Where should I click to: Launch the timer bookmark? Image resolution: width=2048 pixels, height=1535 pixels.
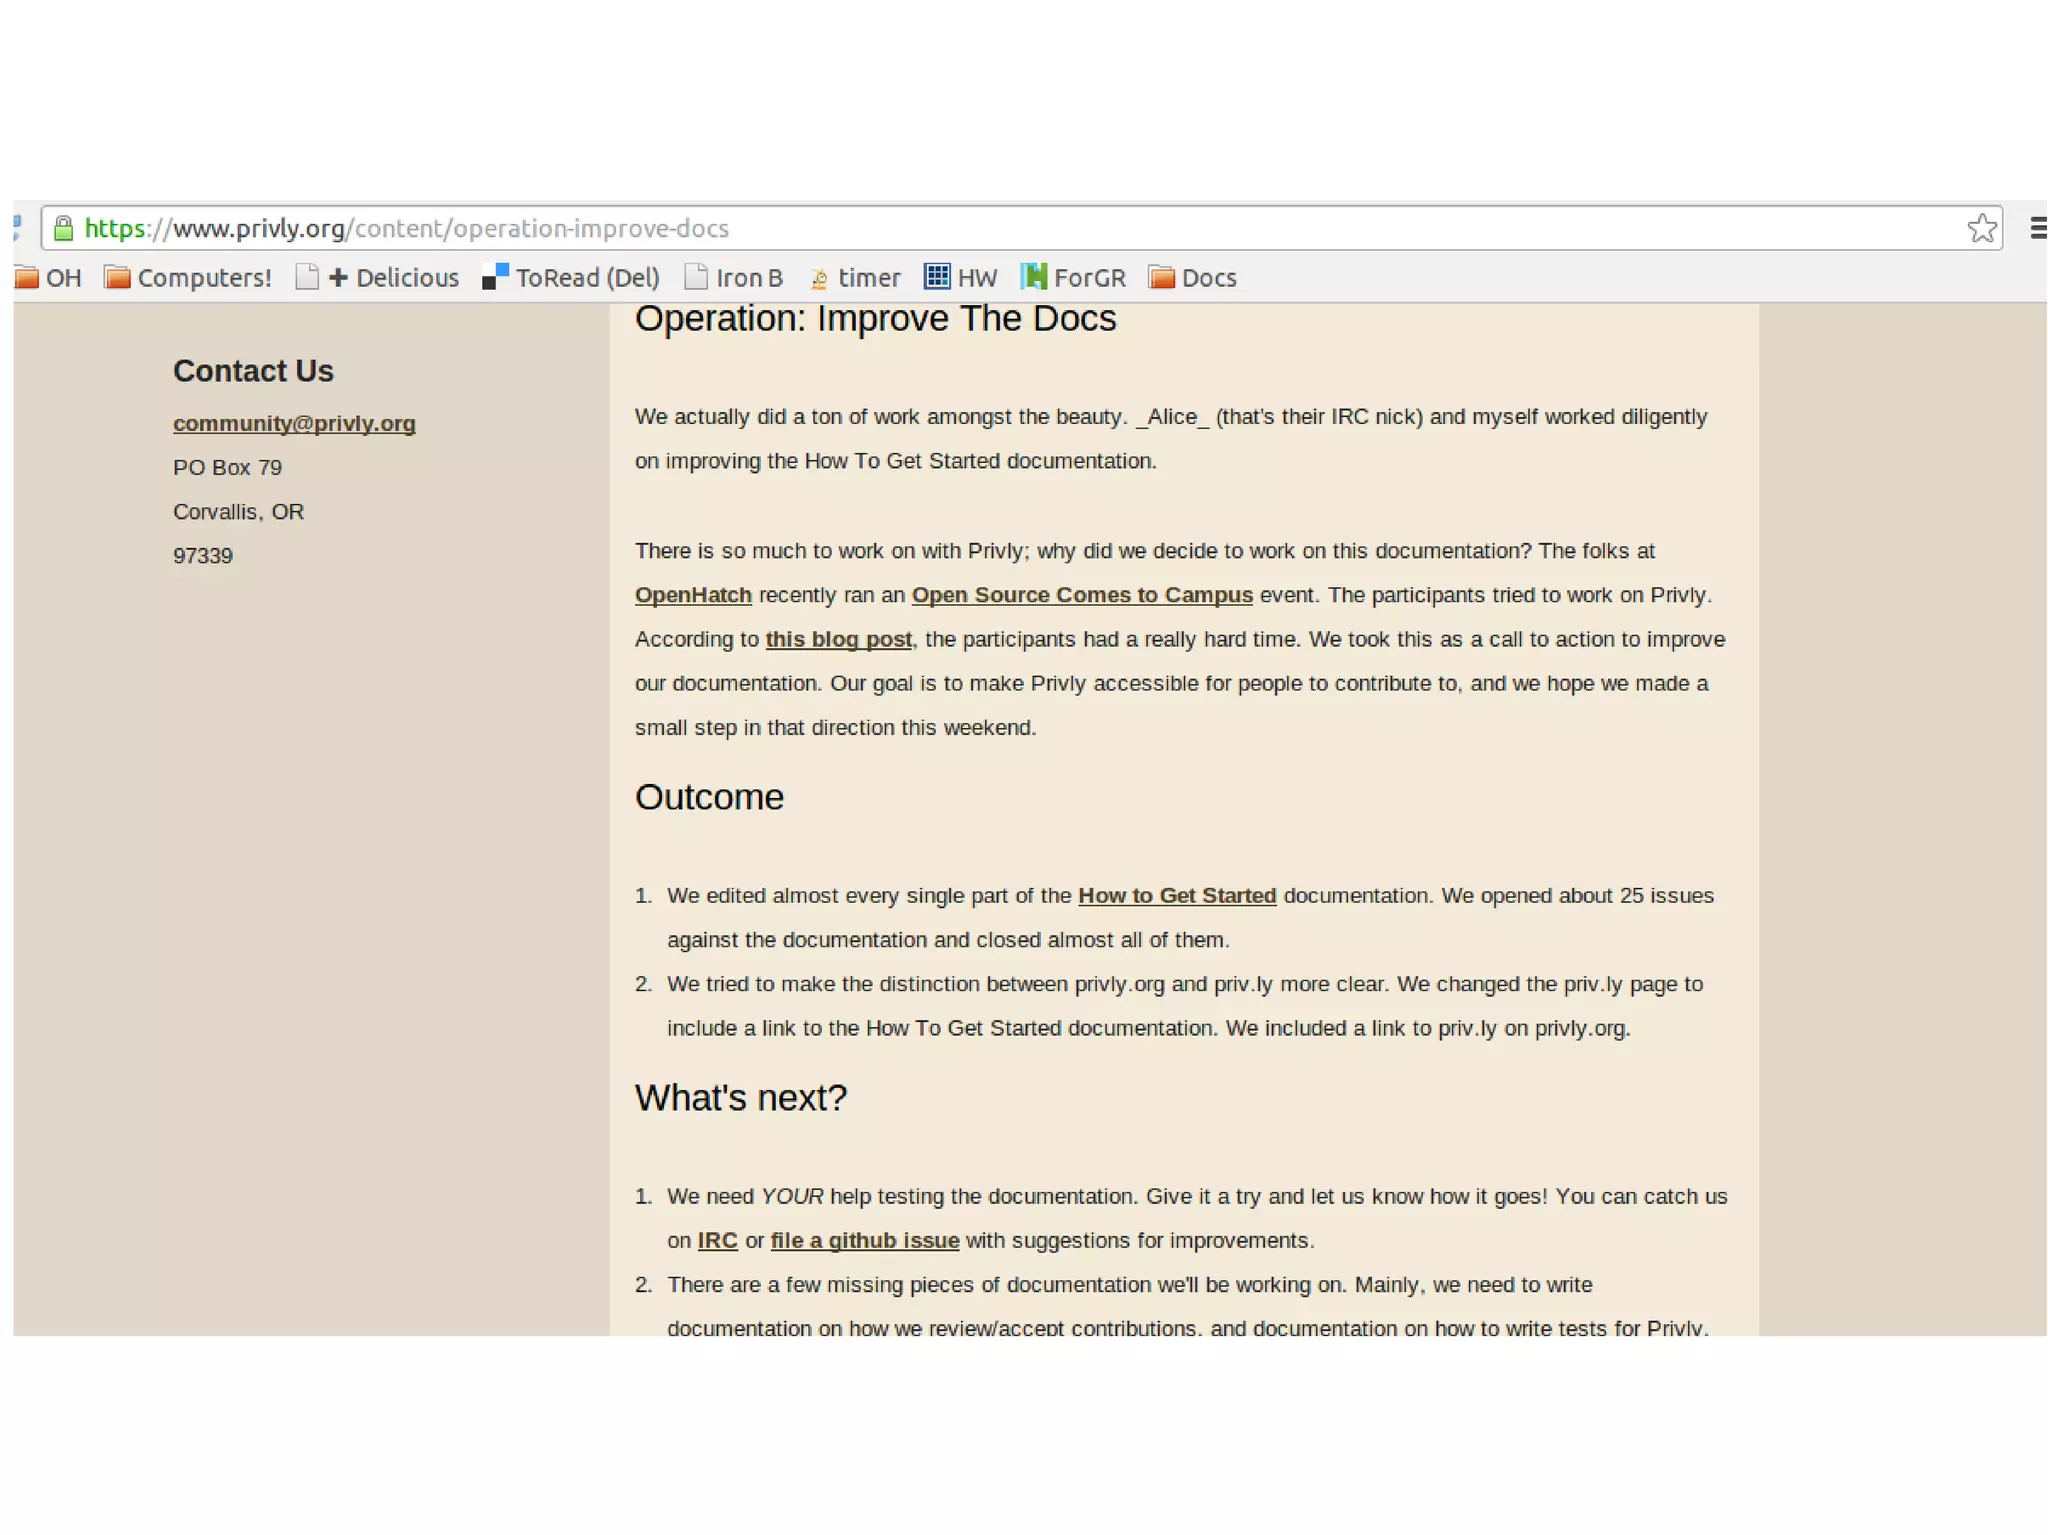(855, 278)
